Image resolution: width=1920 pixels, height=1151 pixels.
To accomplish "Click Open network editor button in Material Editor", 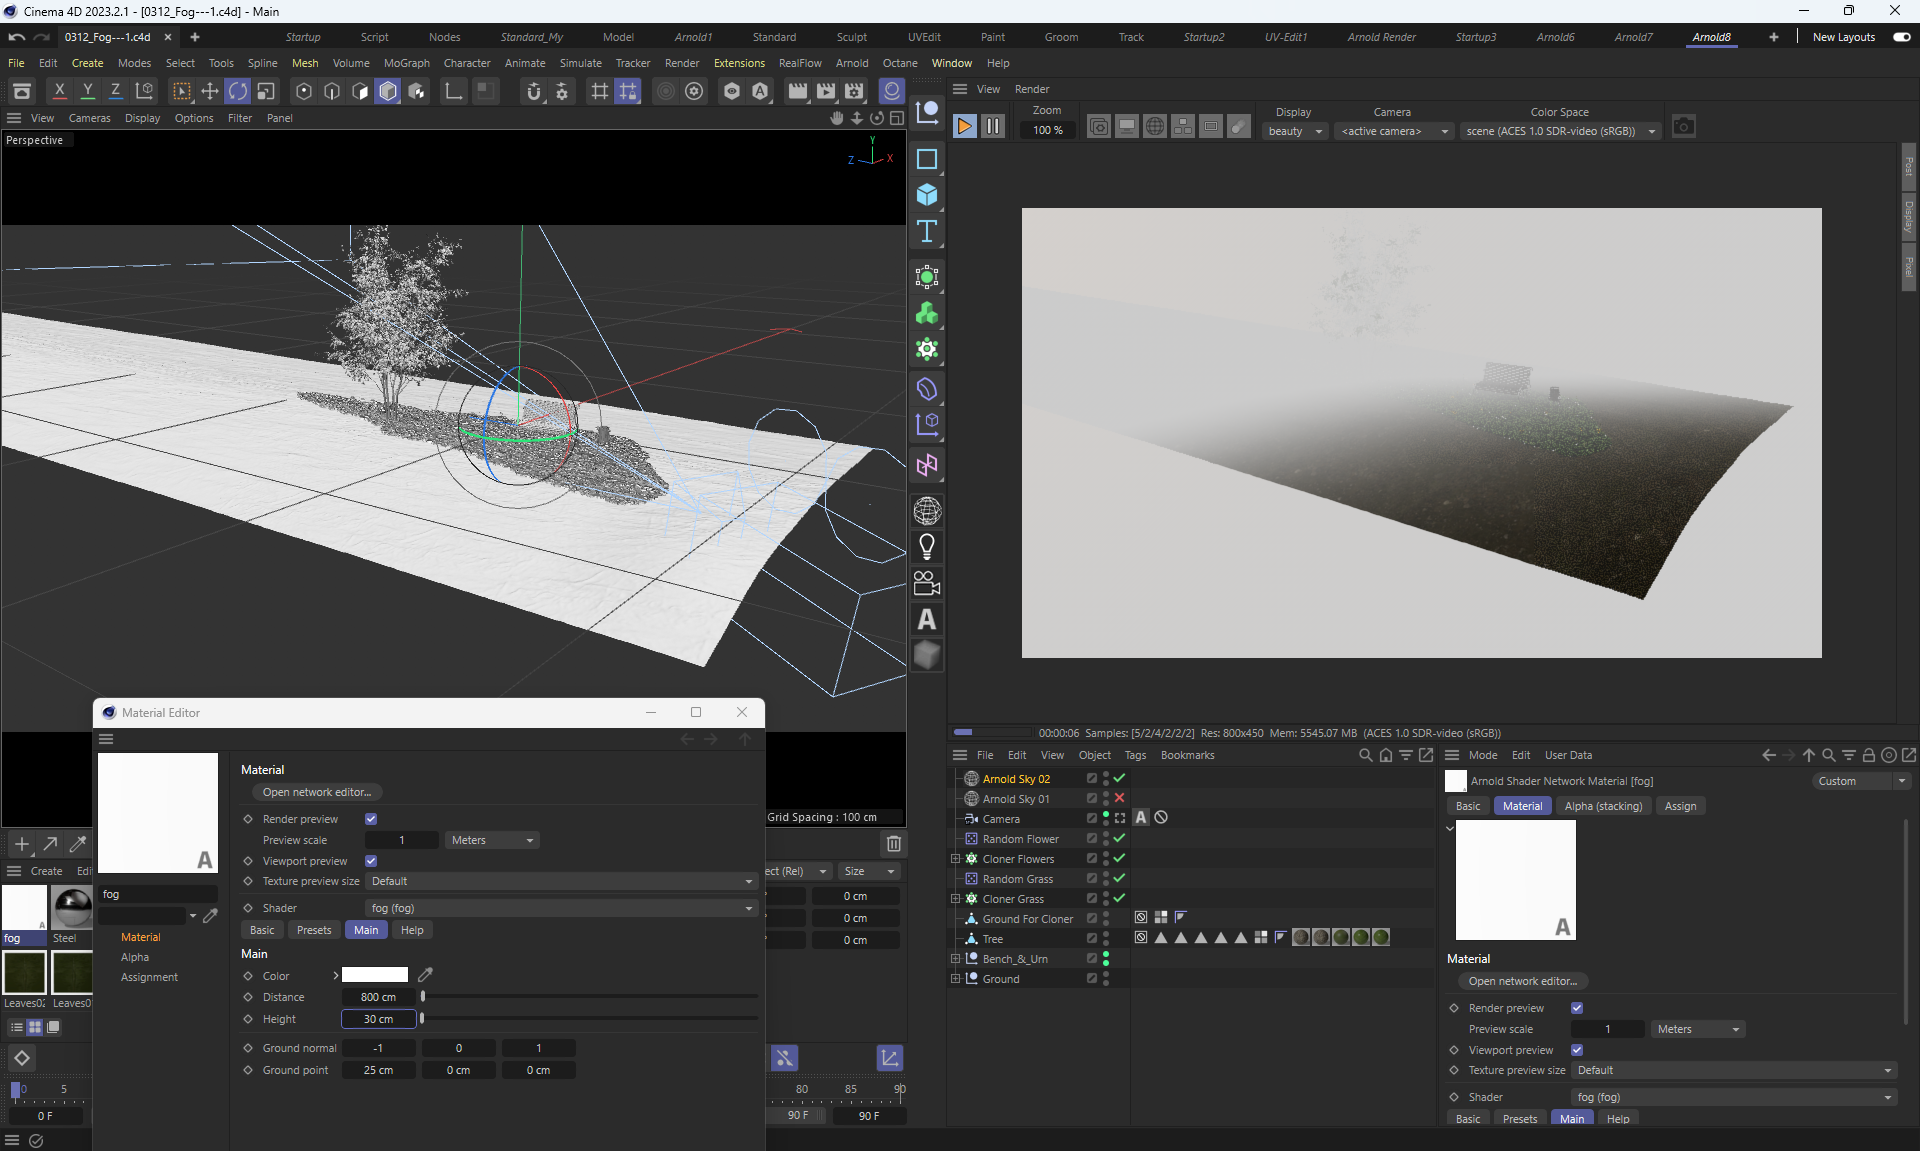I will [316, 792].
